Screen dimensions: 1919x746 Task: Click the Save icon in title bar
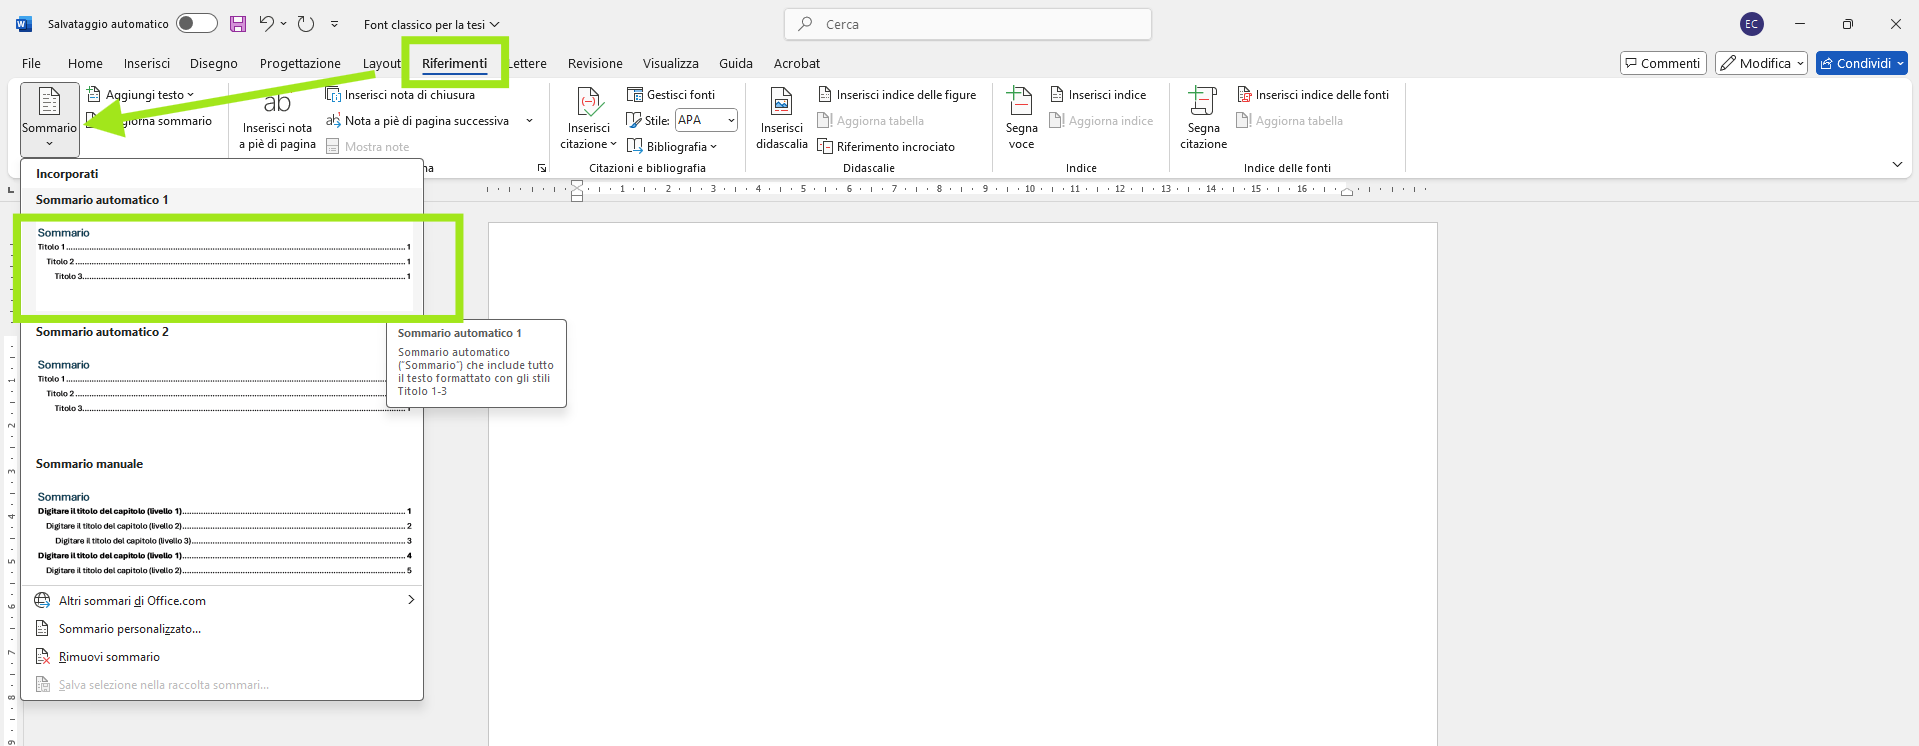coord(238,24)
